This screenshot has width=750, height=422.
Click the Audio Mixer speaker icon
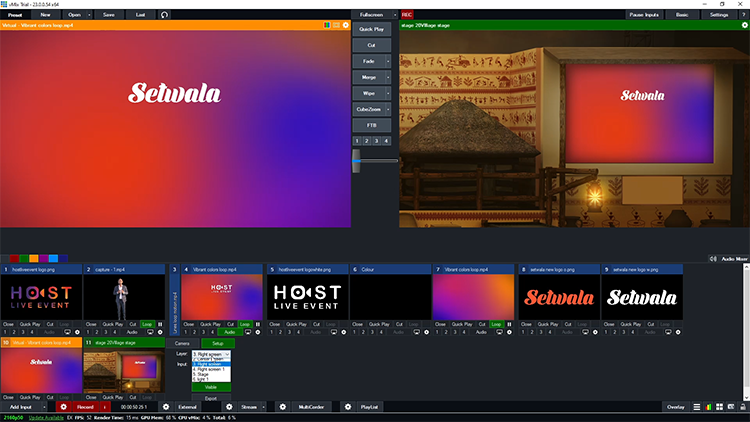click(x=711, y=258)
